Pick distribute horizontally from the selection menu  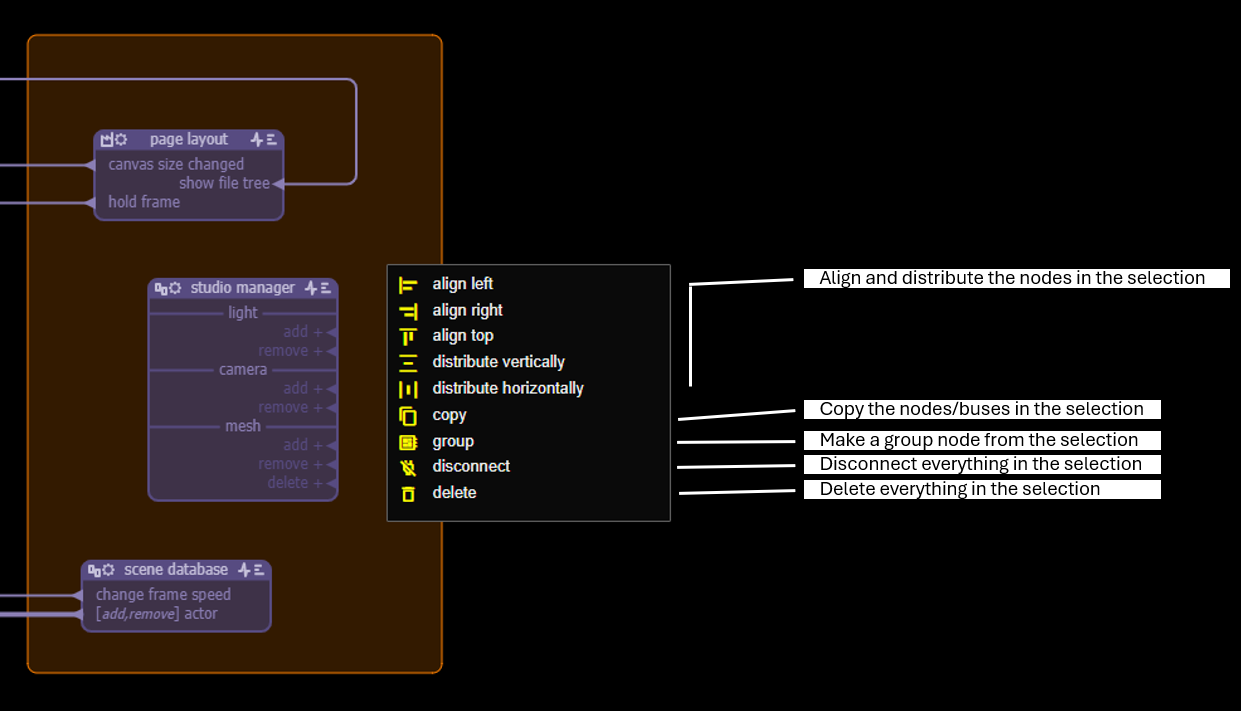pos(507,388)
